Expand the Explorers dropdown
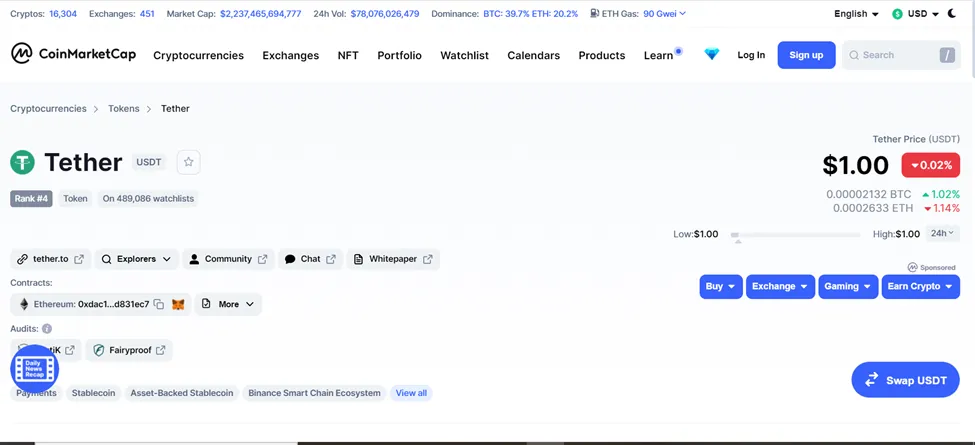Image resolution: width=975 pixels, height=445 pixels. [x=137, y=259]
